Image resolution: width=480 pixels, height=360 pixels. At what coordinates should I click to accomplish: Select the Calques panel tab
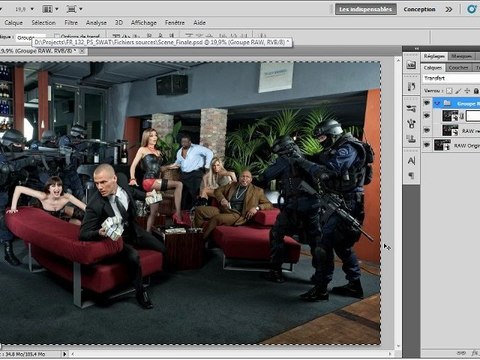(x=433, y=68)
